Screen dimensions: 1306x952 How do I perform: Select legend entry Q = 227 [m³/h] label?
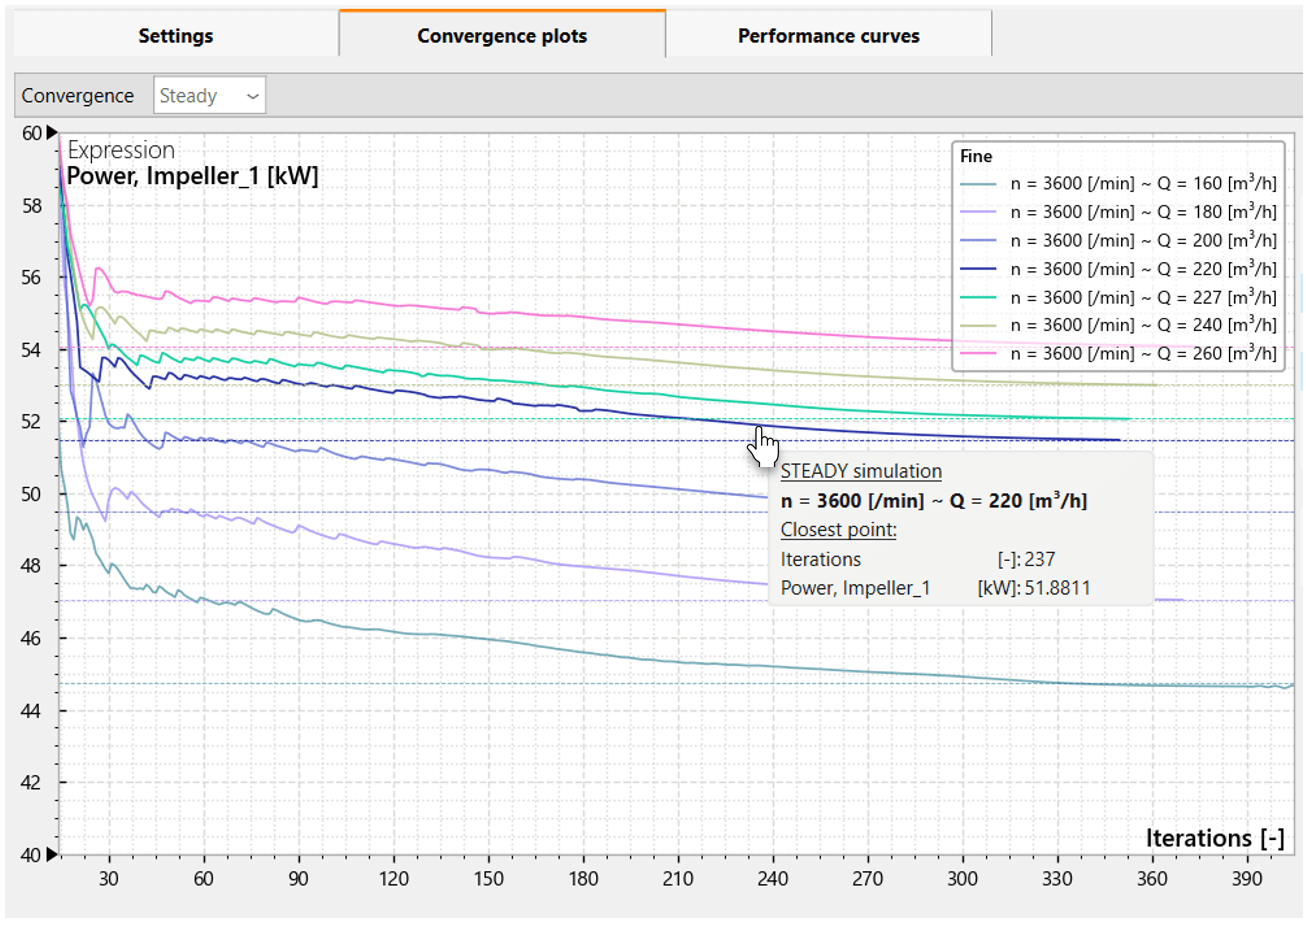pyautogui.click(x=1143, y=297)
